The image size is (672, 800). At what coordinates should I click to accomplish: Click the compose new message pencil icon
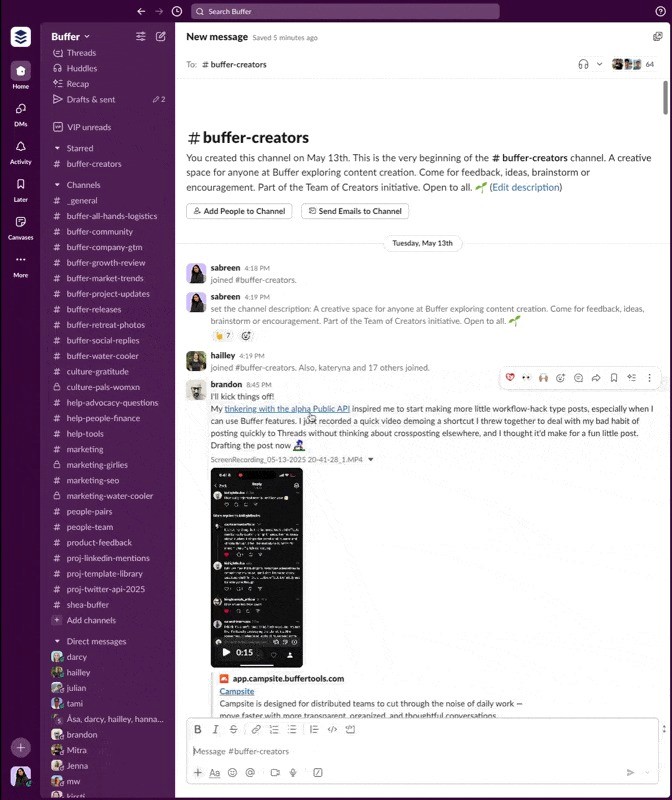(161, 36)
